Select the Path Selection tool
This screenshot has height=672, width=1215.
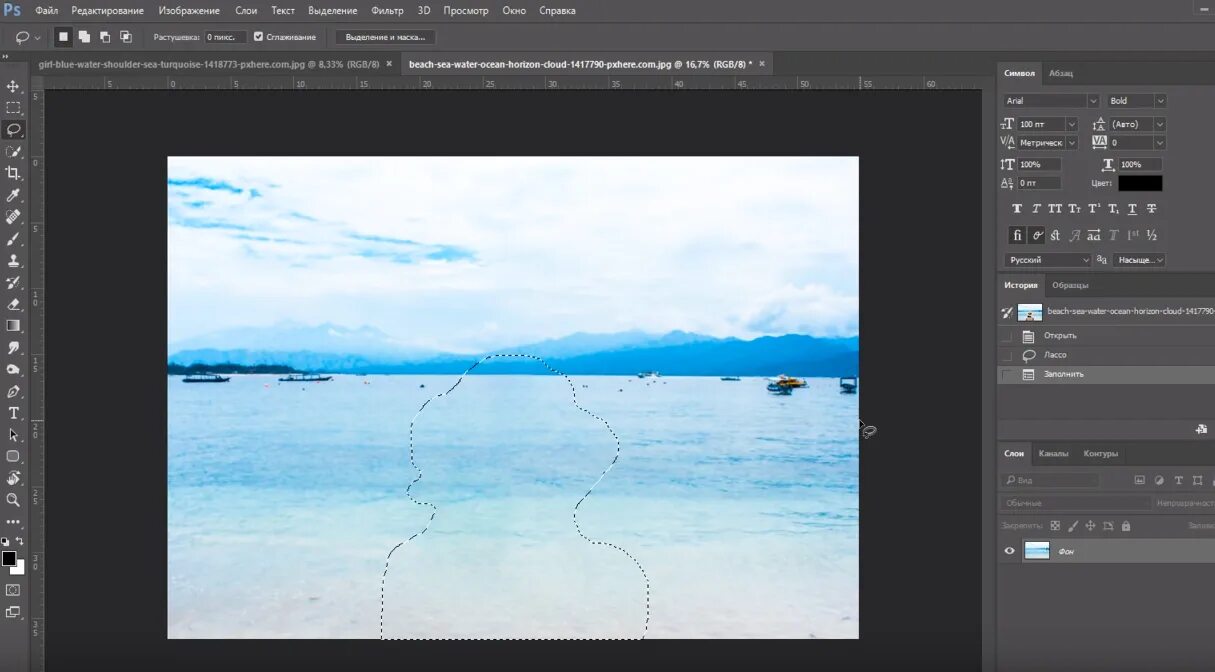click(13, 435)
